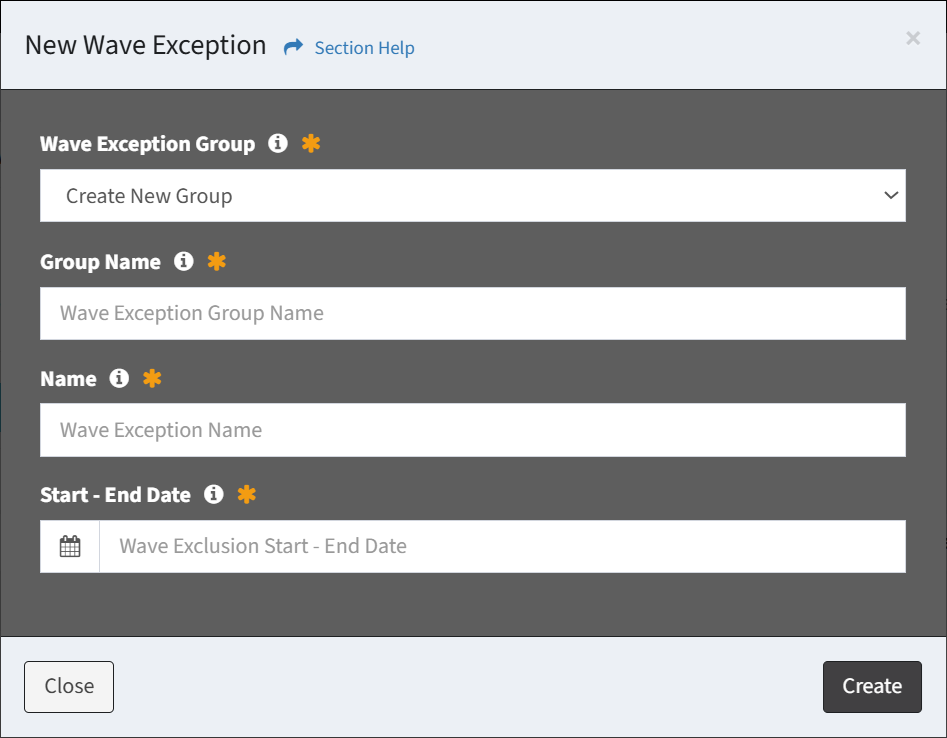
Task: Select the Wave Exclusion Start - End Date field
Action: tap(502, 547)
